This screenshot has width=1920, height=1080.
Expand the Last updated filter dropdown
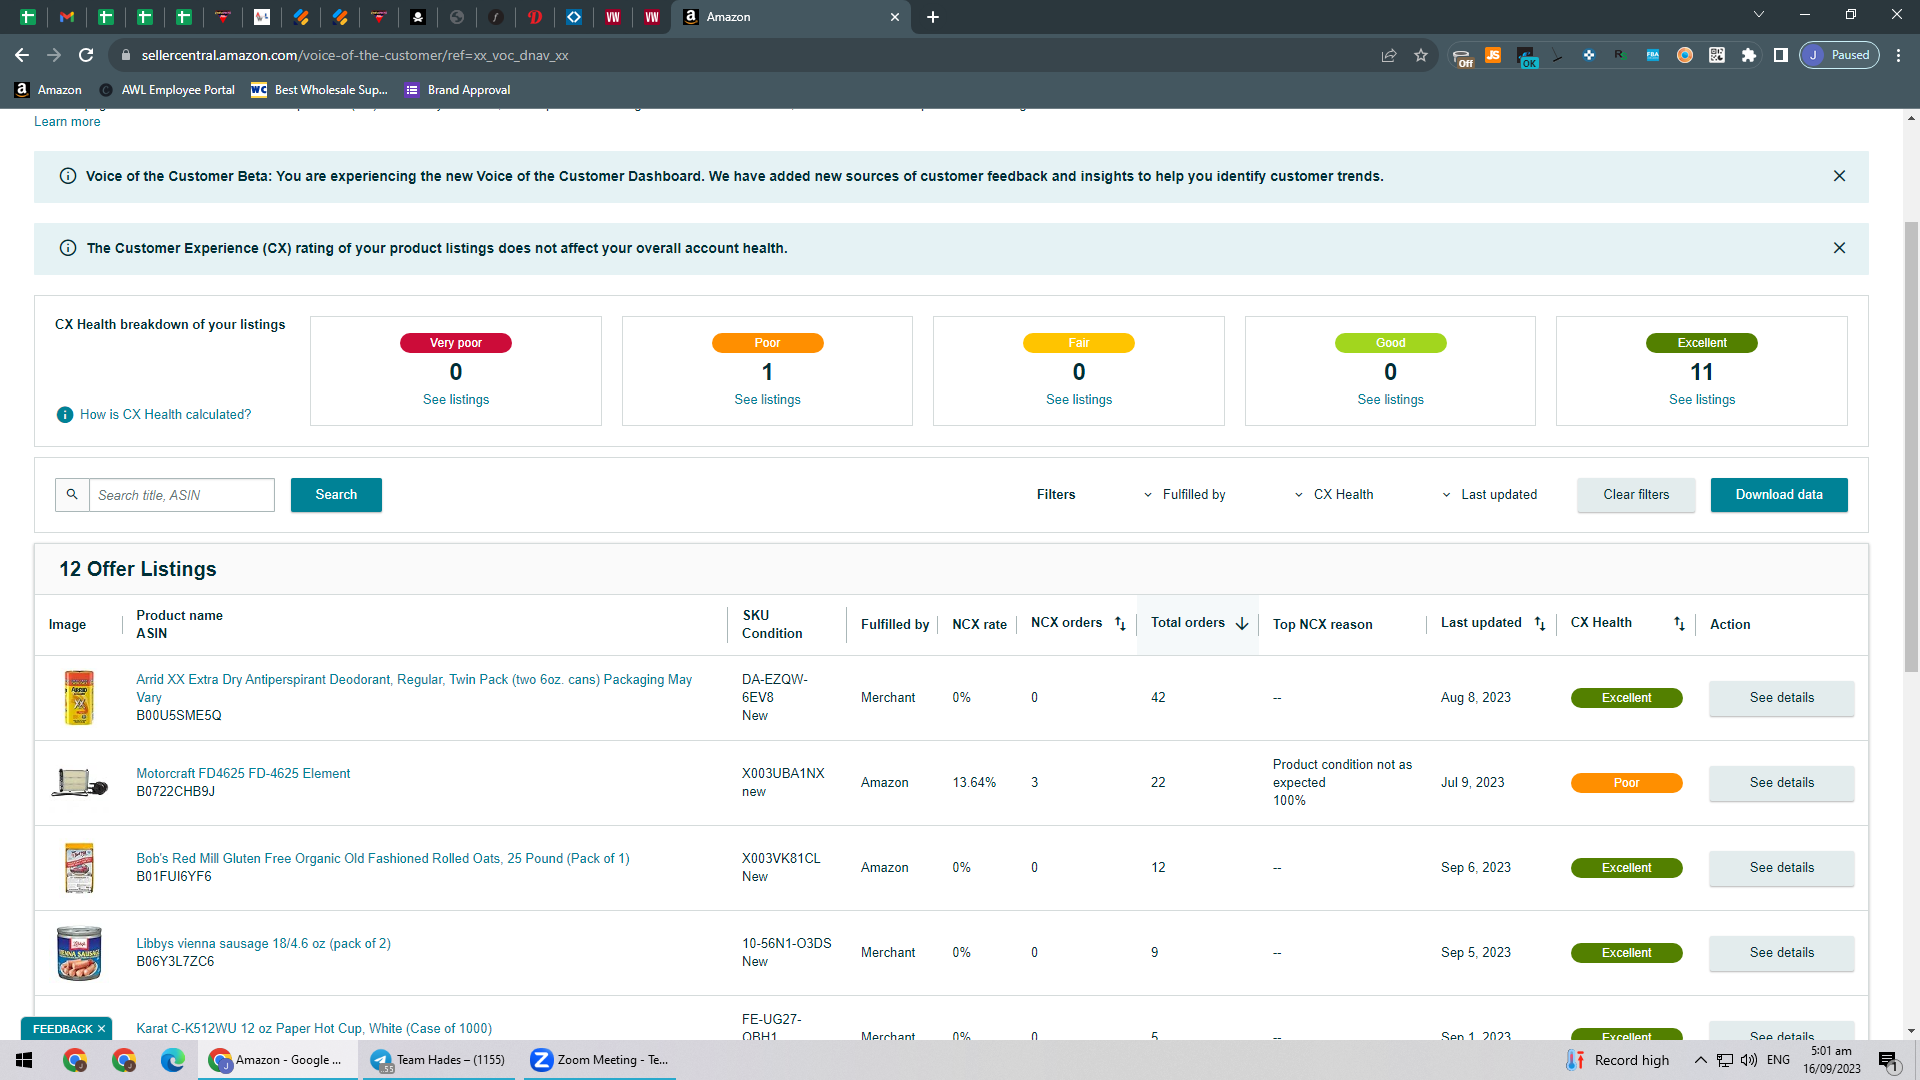click(1490, 495)
